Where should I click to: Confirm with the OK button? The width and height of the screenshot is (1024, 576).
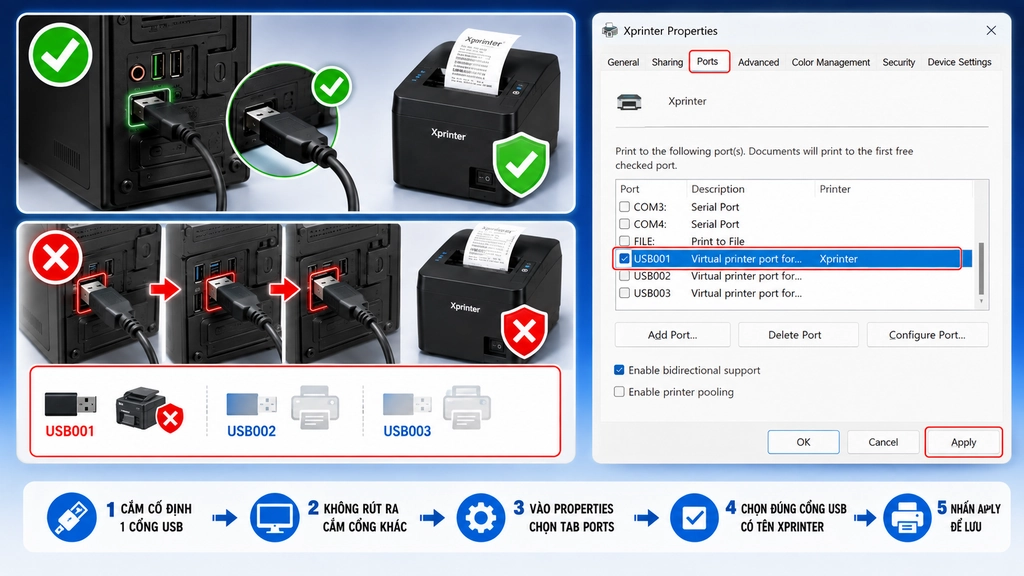click(803, 442)
